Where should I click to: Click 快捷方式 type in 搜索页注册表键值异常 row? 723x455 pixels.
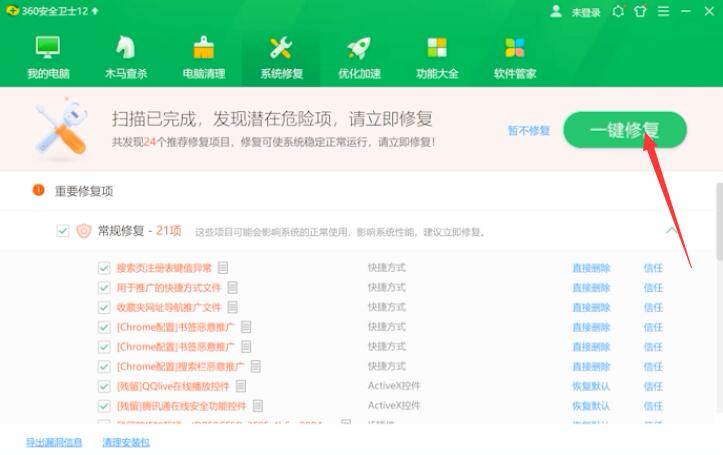click(x=386, y=267)
